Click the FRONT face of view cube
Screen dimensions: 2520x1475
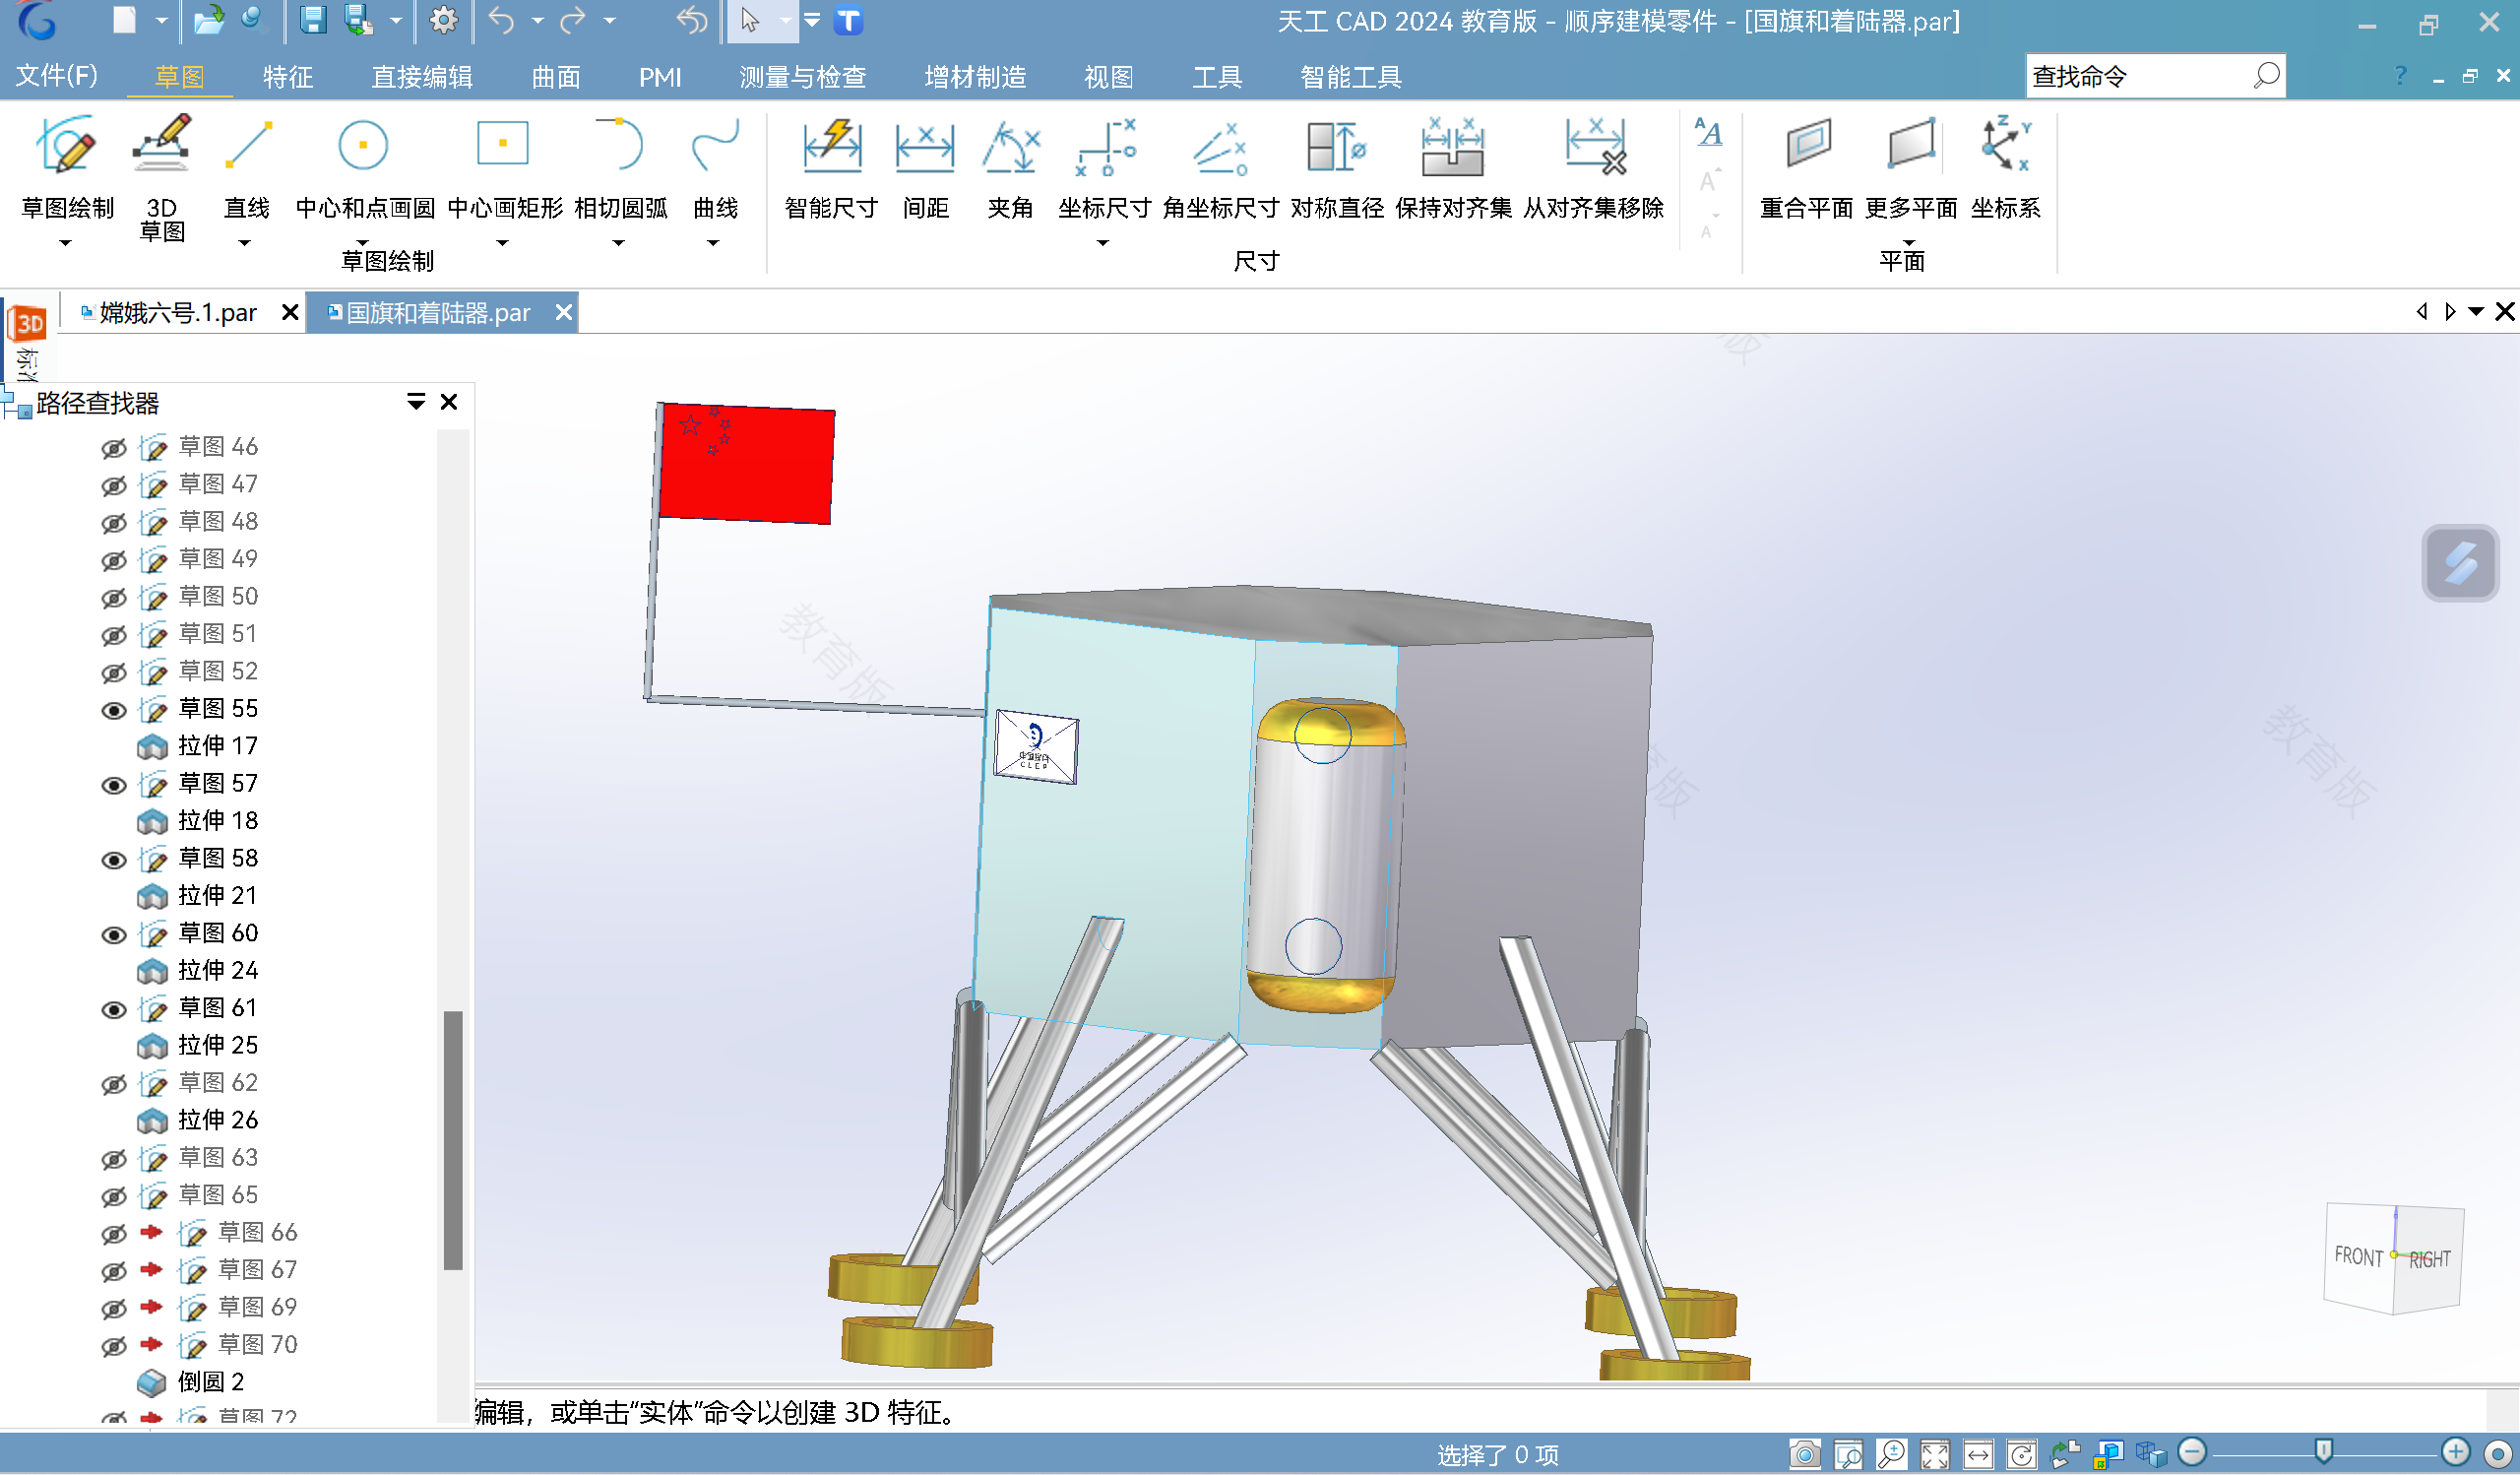pyautogui.click(x=2359, y=1257)
